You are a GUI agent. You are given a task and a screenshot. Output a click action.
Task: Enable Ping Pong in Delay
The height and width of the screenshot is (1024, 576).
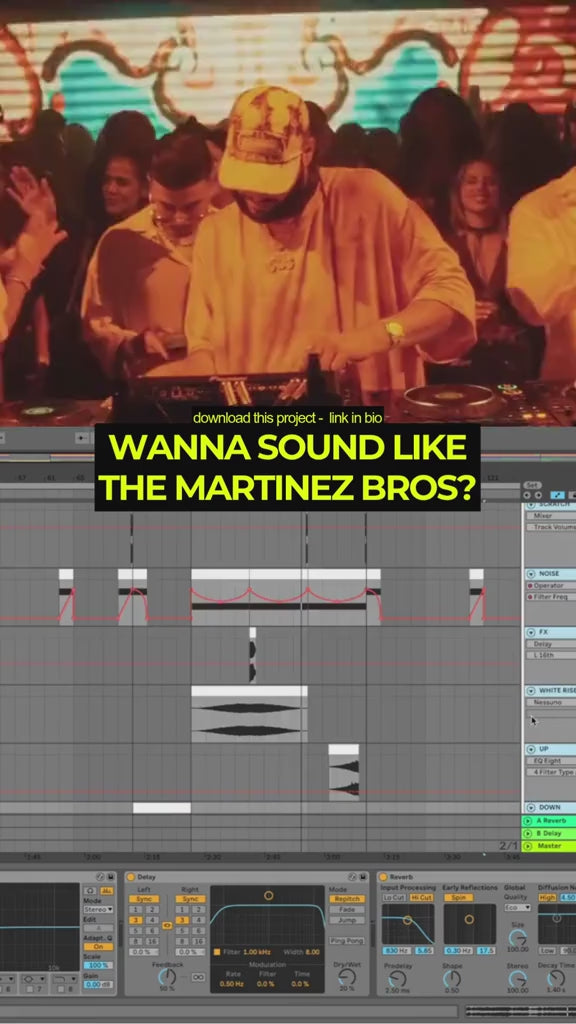(x=347, y=940)
